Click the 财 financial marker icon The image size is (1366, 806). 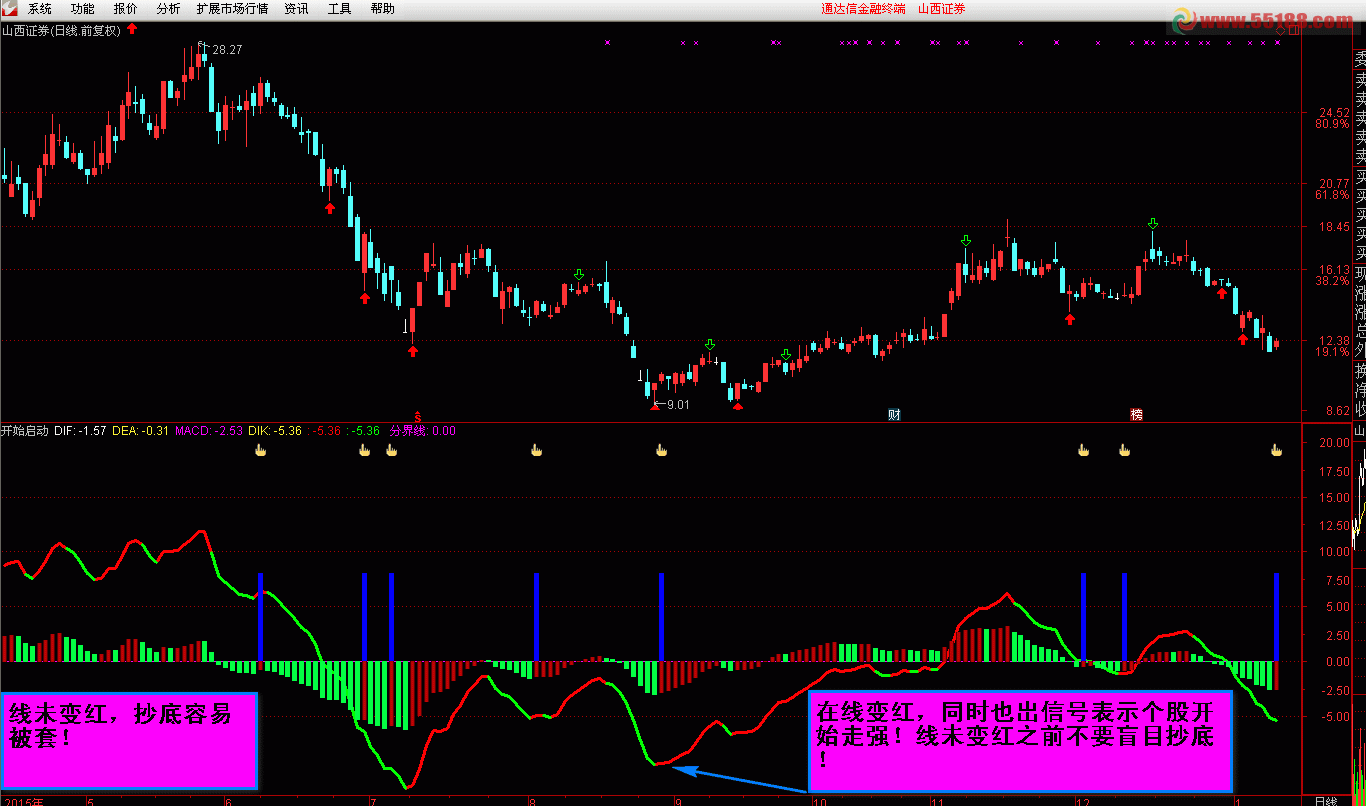point(894,414)
